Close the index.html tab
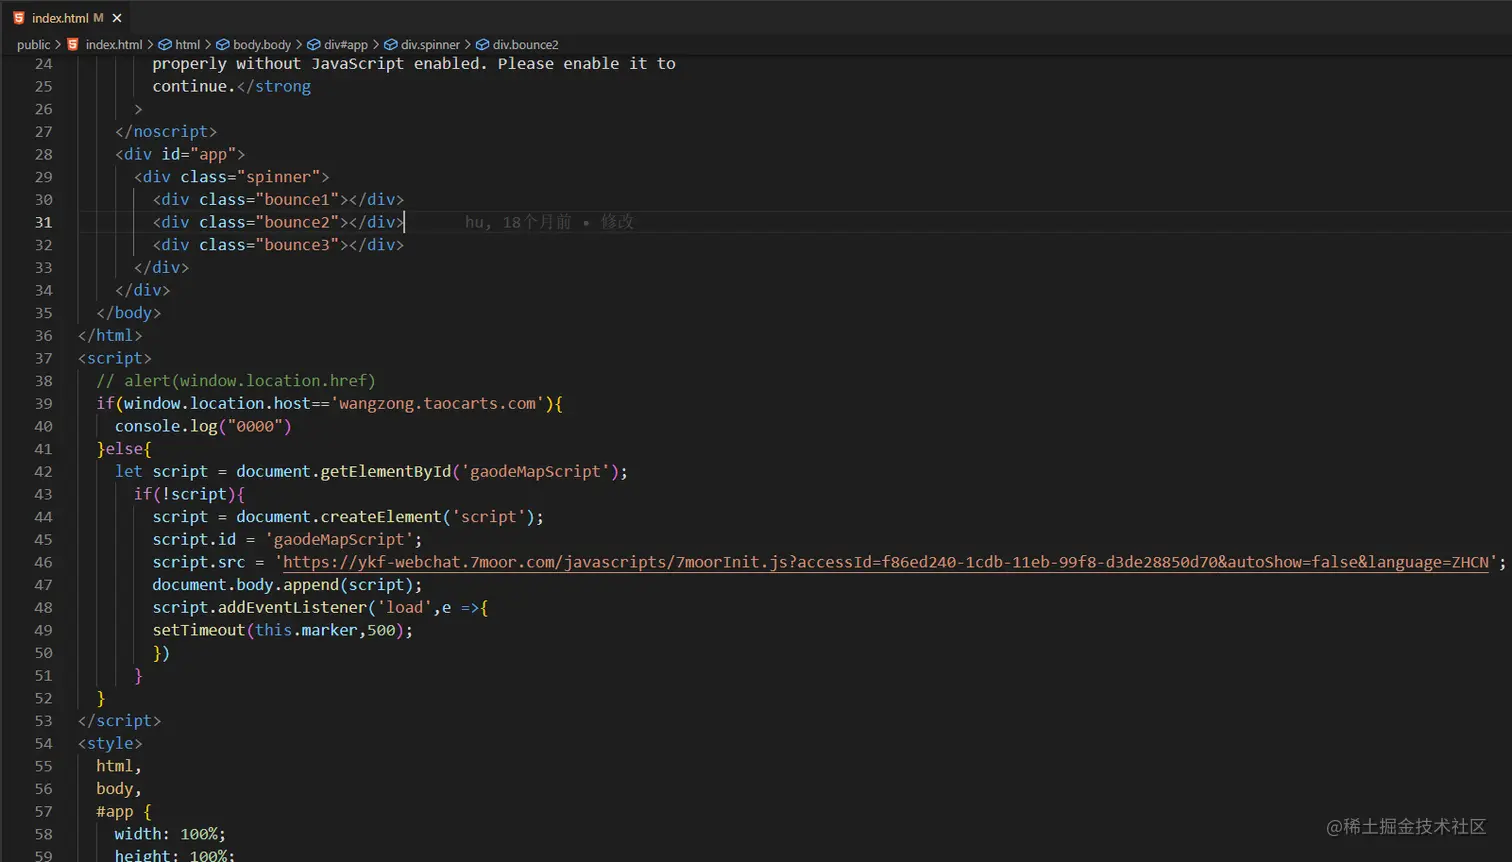Image resolution: width=1512 pixels, height=862 pixels. (117, 18)
